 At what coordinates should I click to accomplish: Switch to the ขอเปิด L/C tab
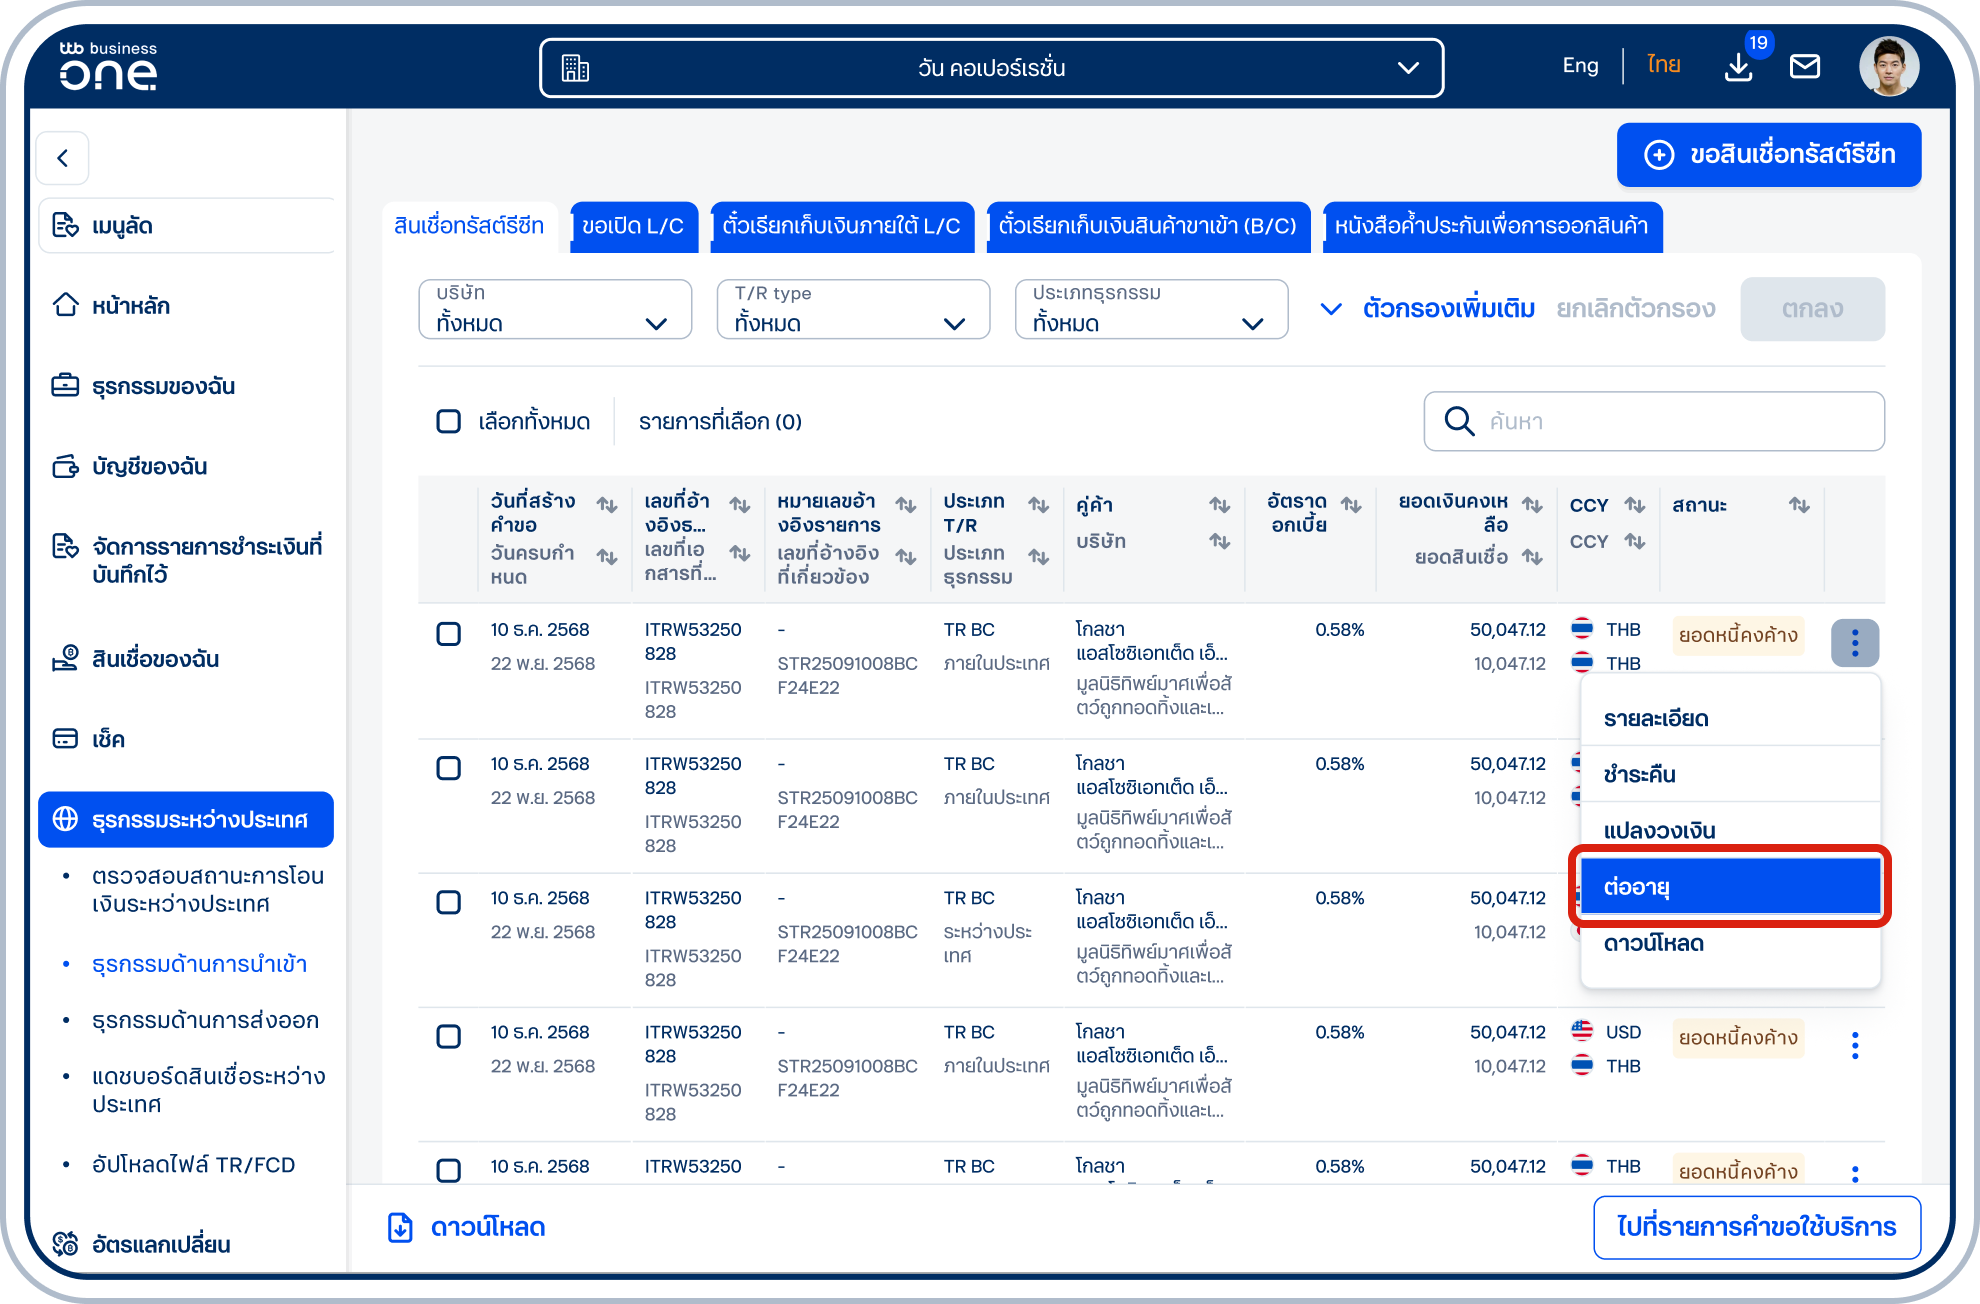(x=633, y=226)
